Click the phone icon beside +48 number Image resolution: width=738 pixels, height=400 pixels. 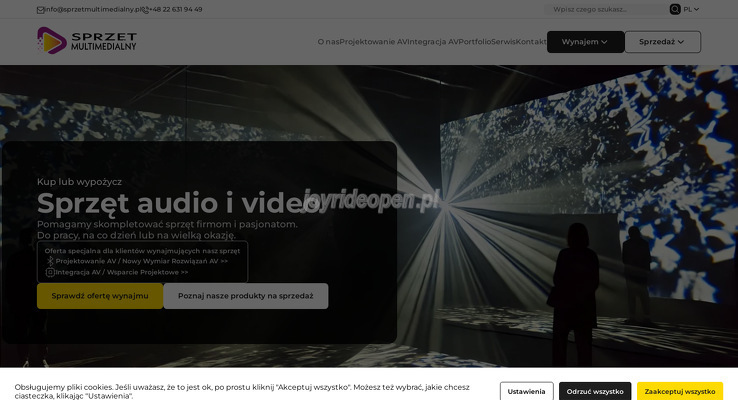[x=144, y=9]
